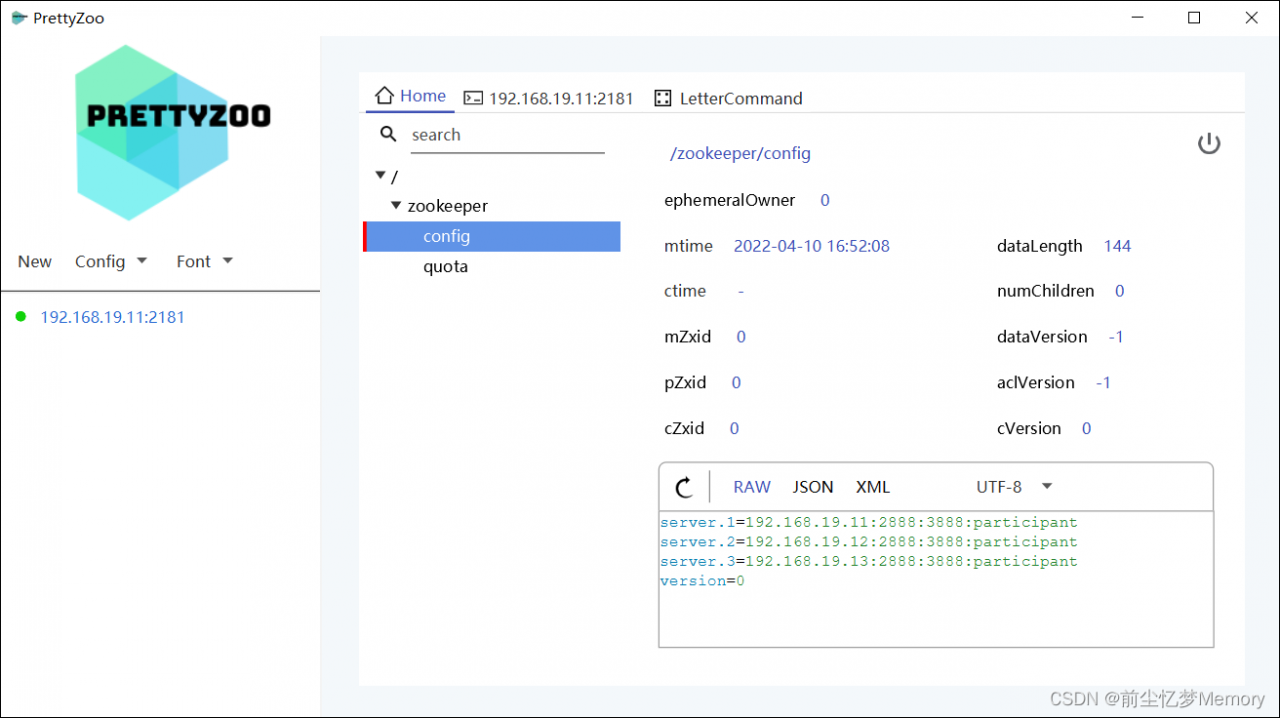The height and width of the screenshot is (718, 1280).
Task: Maximize the PrettyZoo window
Action: coord(1194,18)
